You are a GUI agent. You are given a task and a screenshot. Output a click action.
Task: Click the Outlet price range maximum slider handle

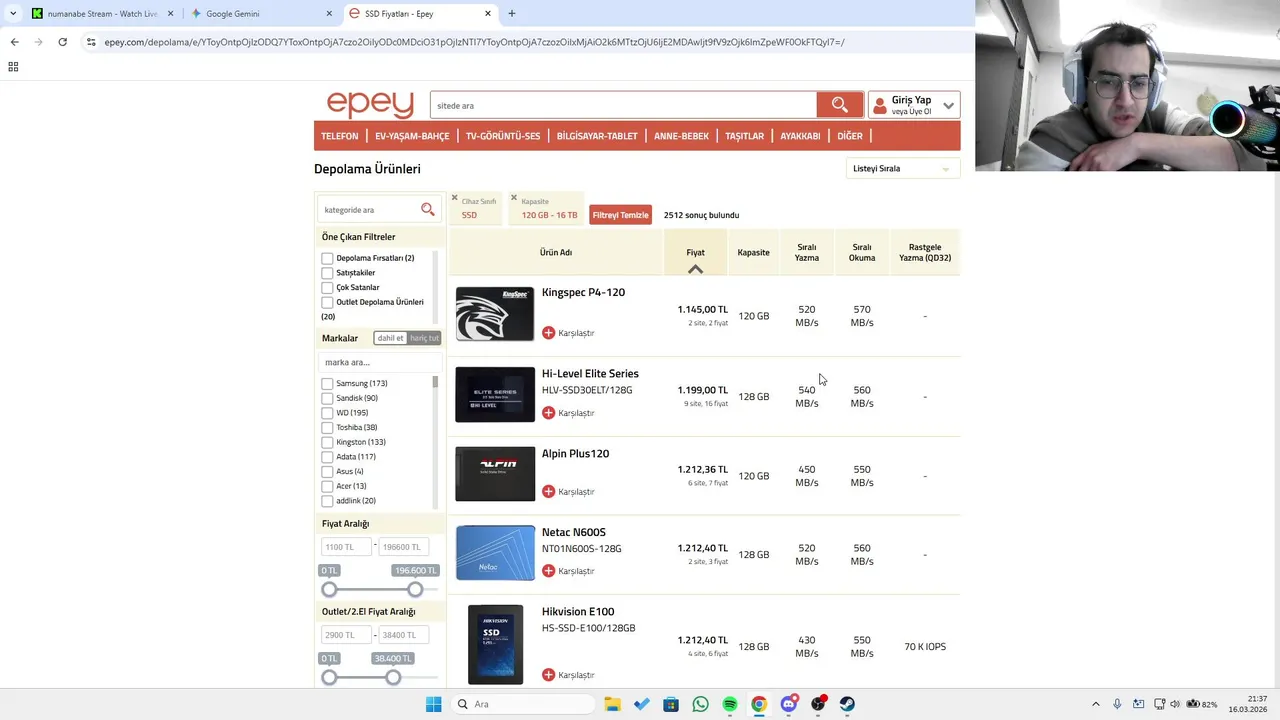click(393, 677)
